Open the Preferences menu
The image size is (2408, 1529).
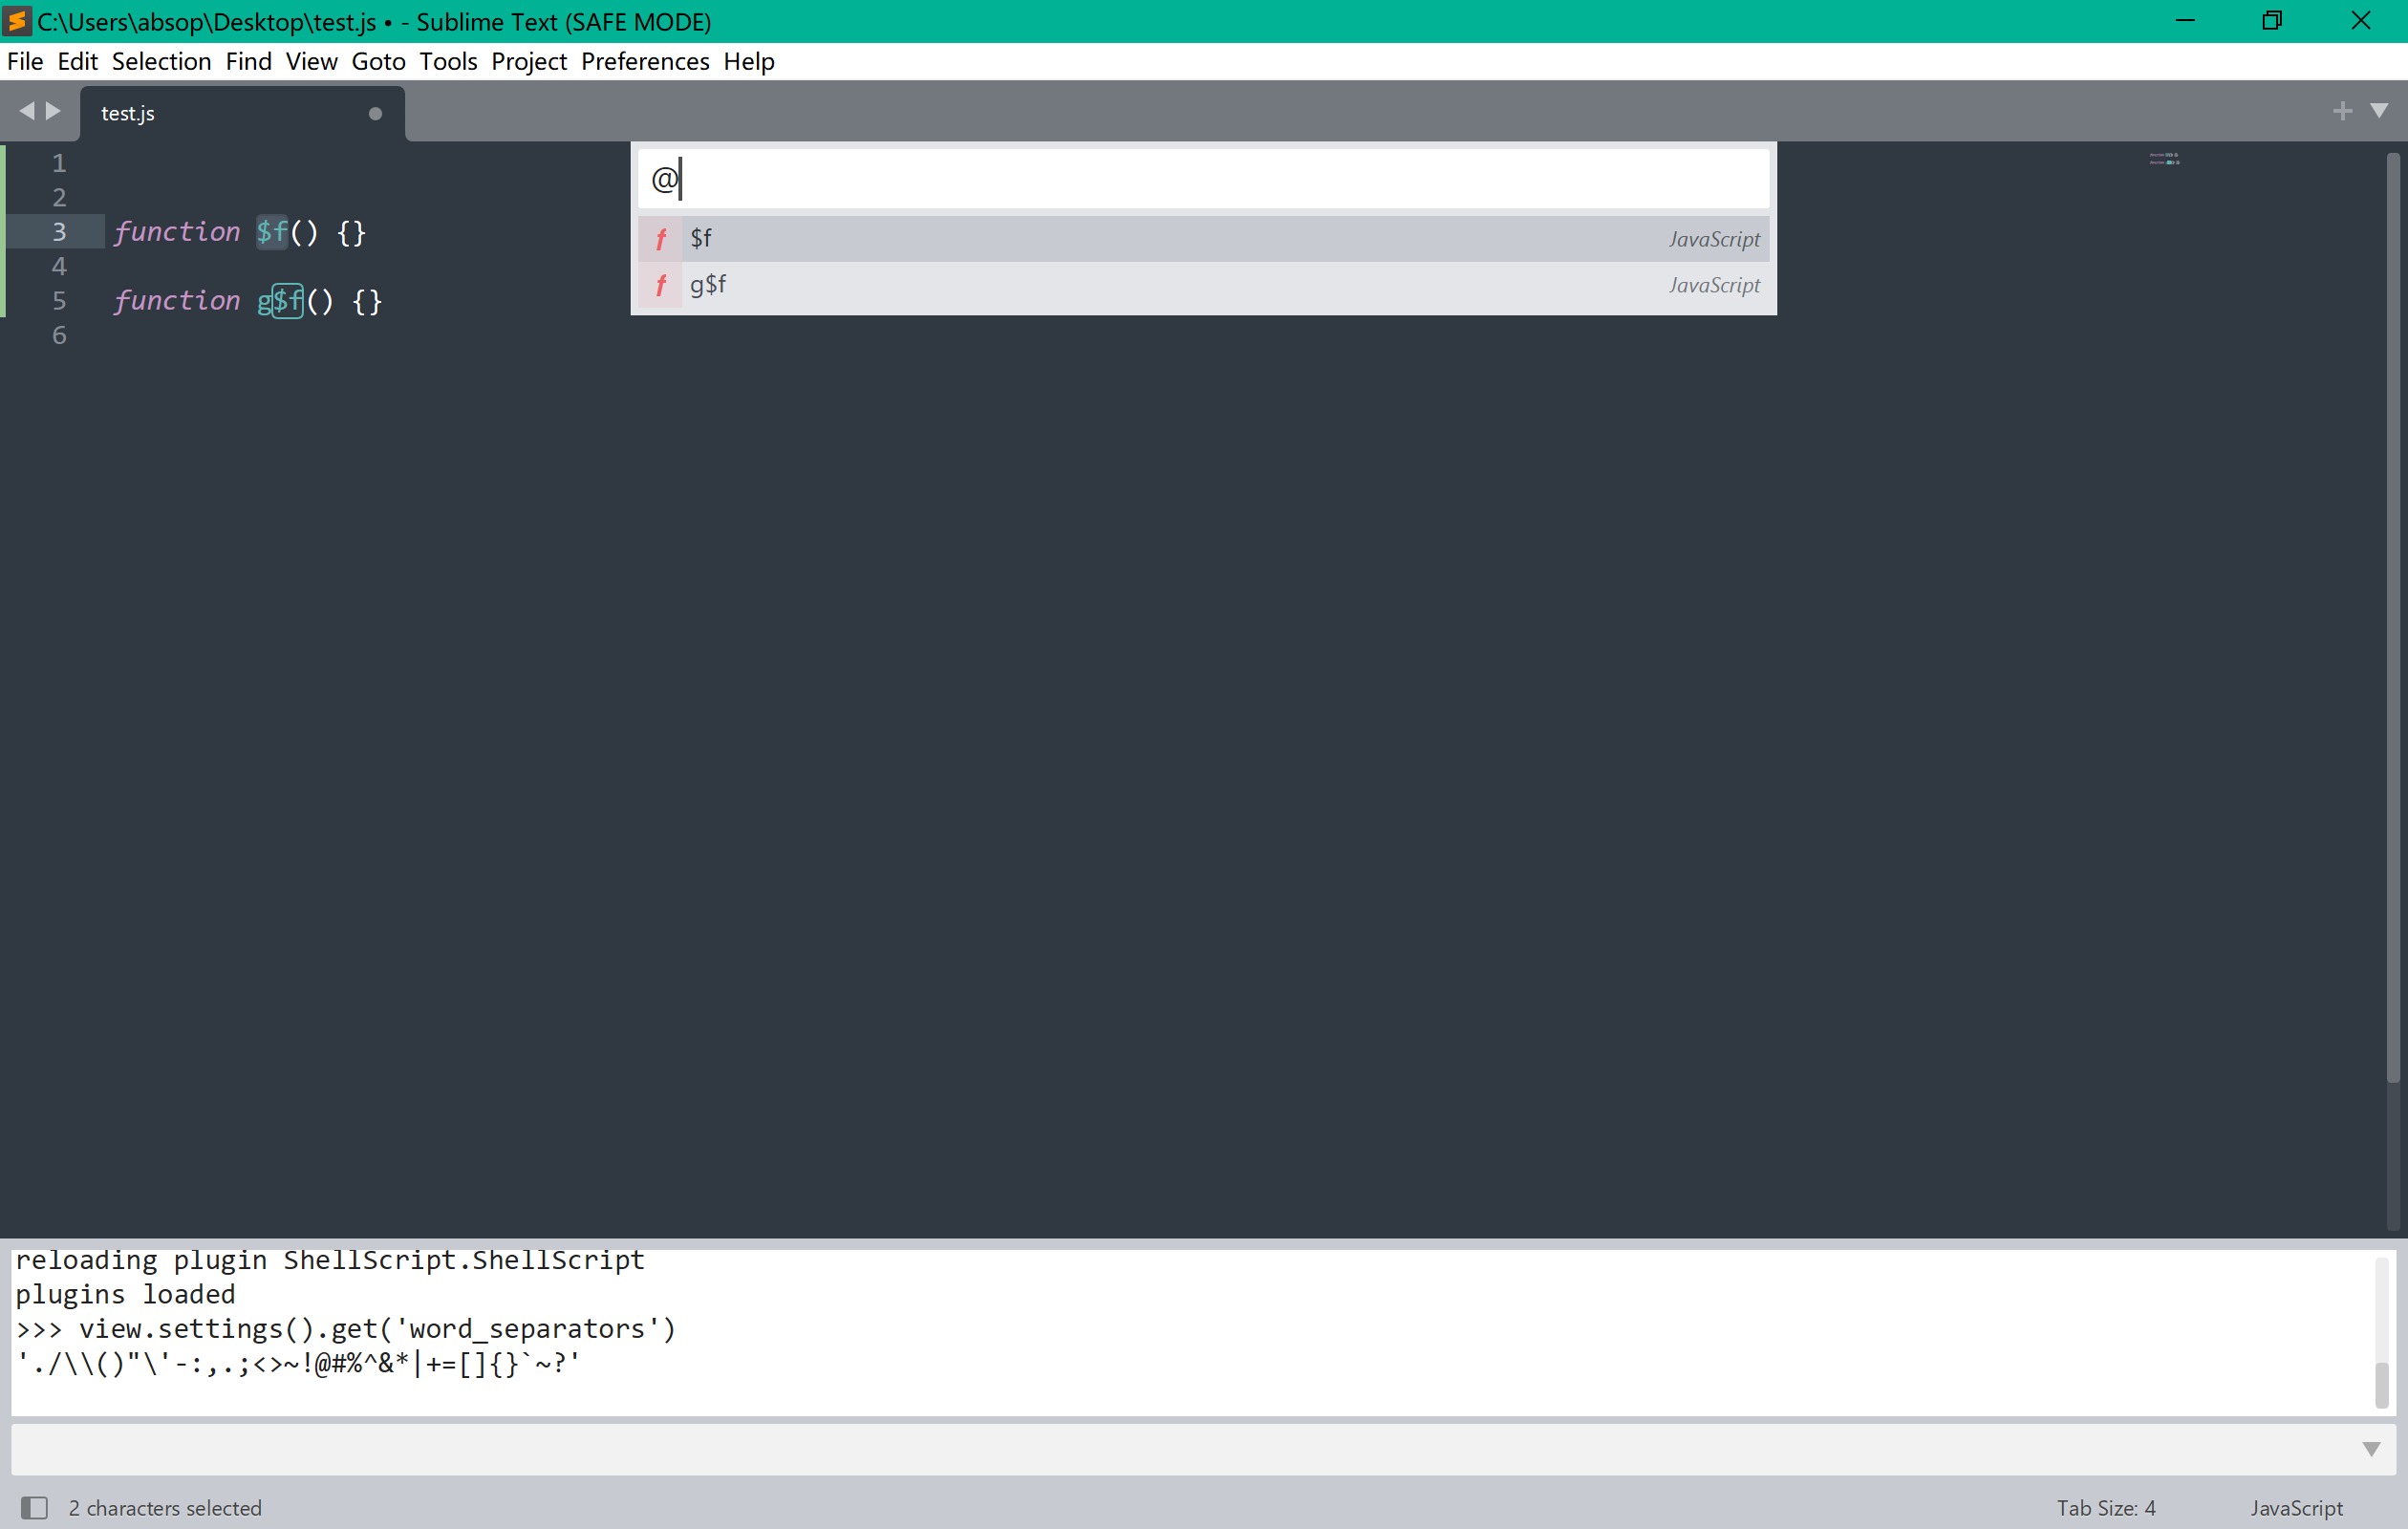click(645, 61)
